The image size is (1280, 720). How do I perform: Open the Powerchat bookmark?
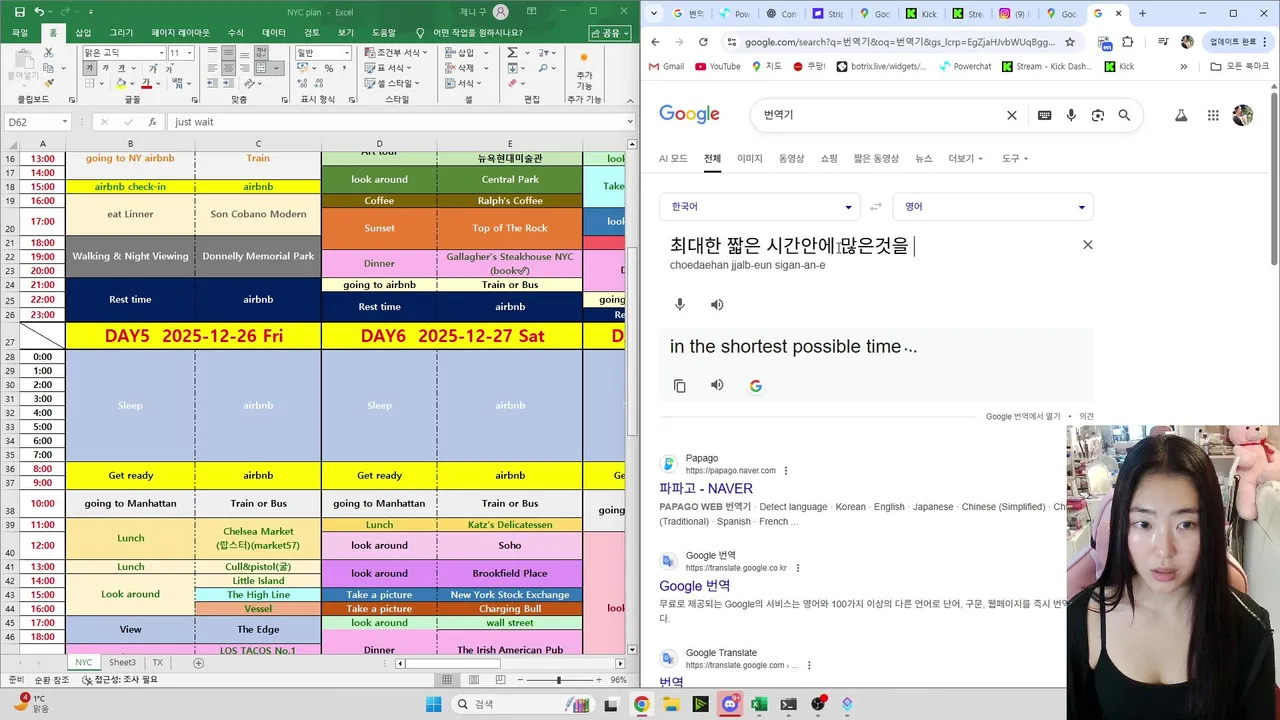coord(965,67)
